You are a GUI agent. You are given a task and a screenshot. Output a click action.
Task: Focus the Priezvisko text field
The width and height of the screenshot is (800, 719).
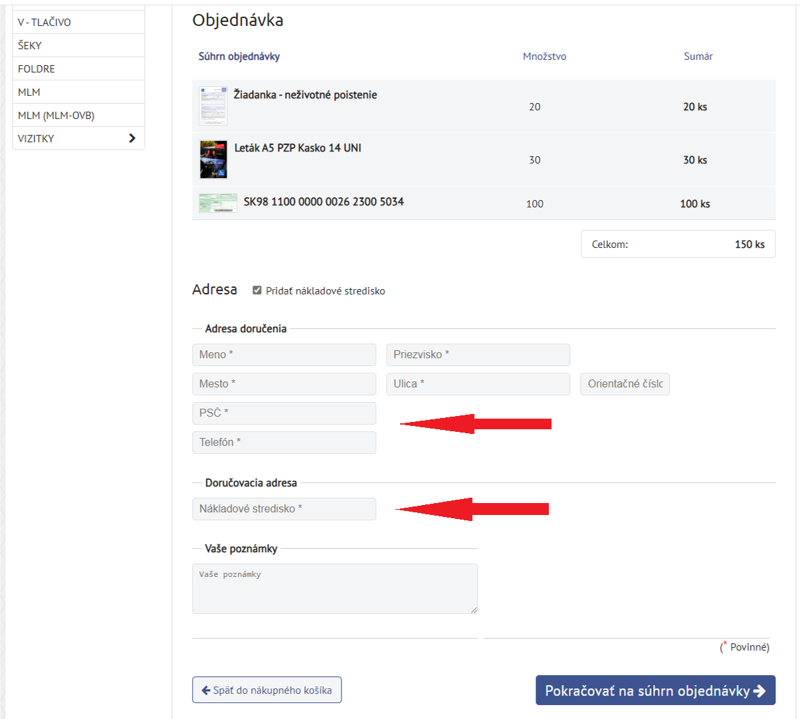[477, 355]
